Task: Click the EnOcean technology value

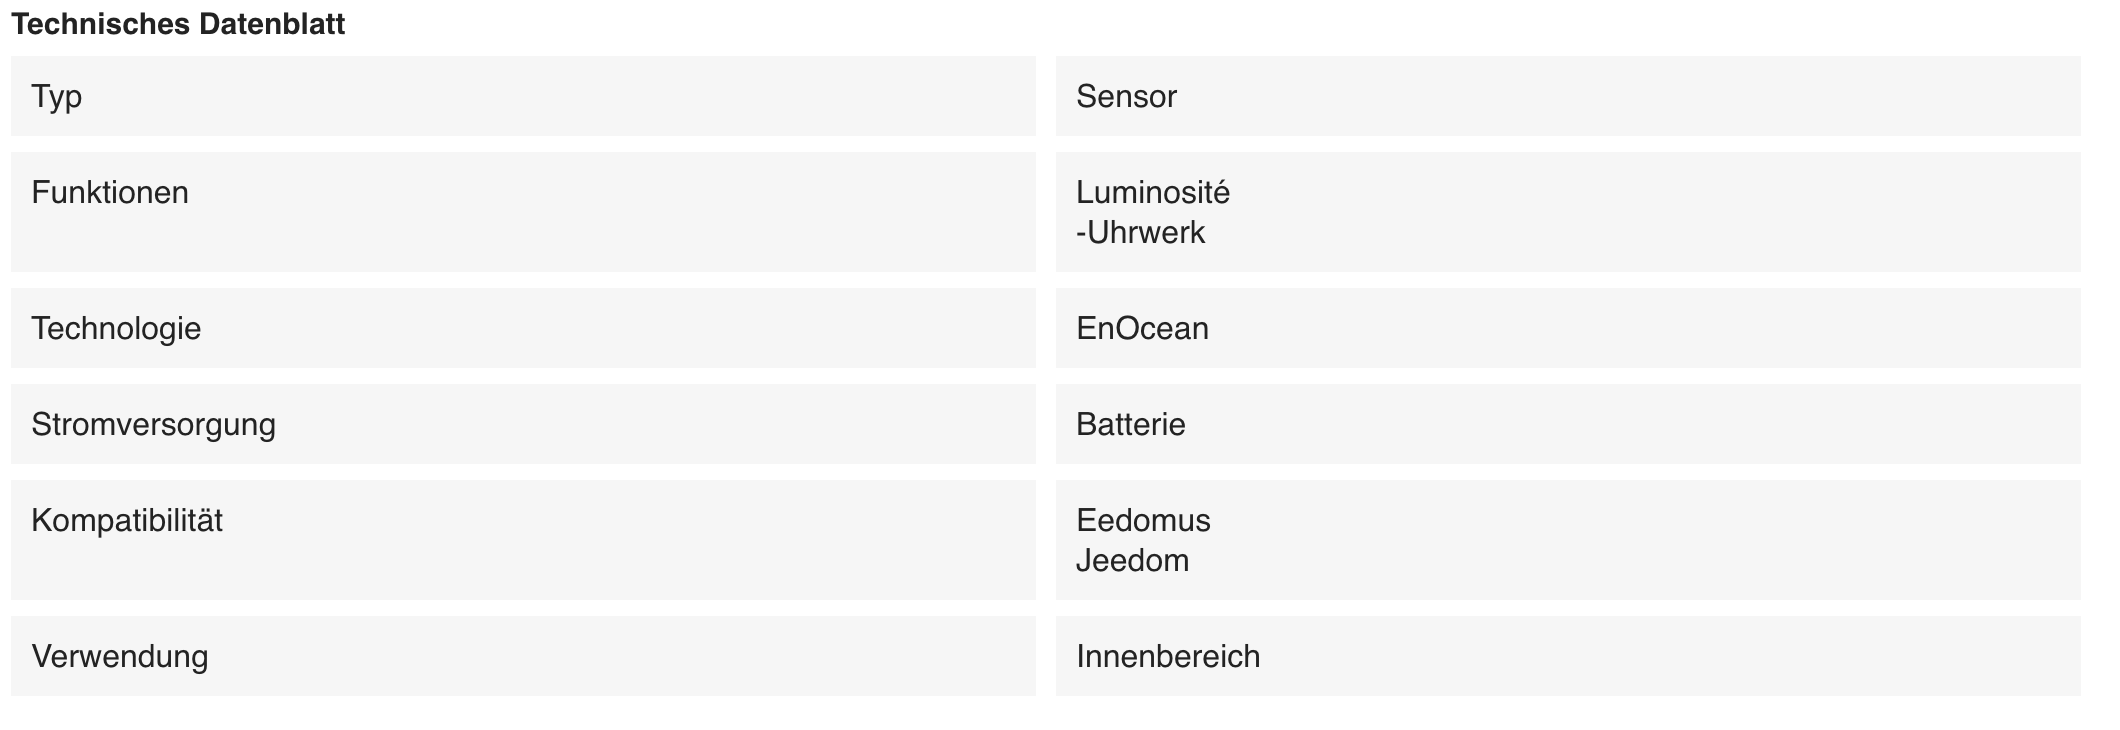Action: tap(1142, 328)
